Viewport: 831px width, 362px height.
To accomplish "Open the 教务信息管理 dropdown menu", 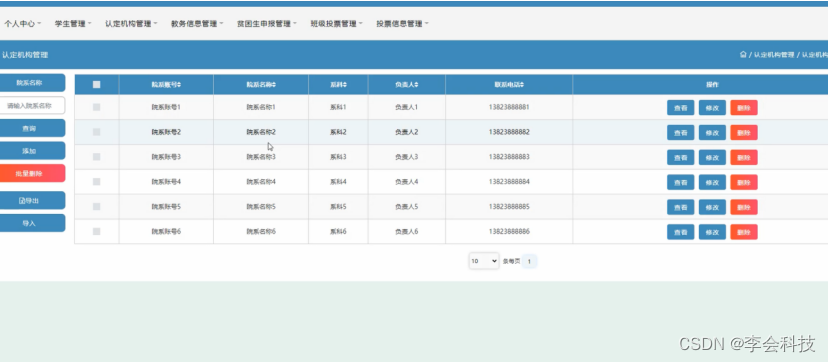I will pos(197,24).
